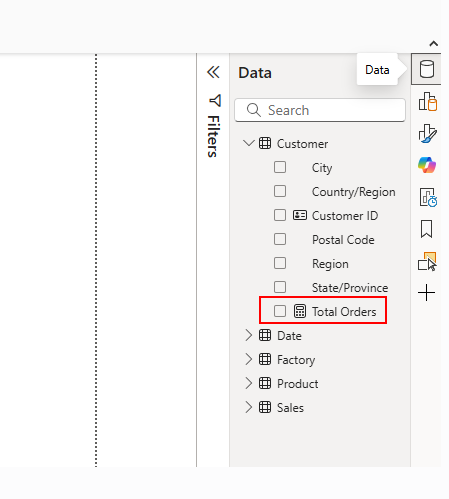
Task: Click the search magnifier icon
Action: (254, 110)
